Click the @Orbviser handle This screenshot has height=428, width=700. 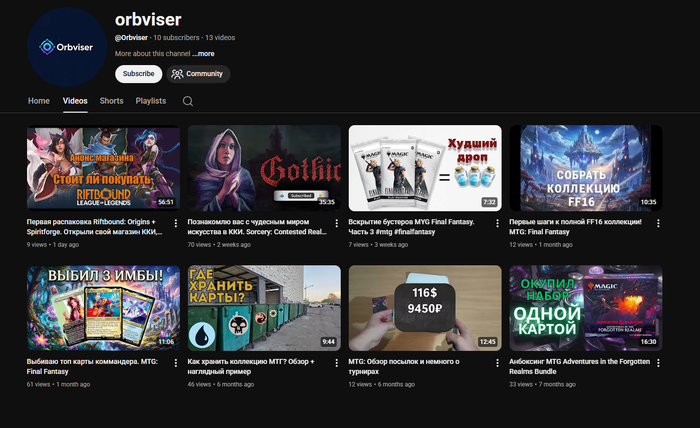tap(131, 37)
